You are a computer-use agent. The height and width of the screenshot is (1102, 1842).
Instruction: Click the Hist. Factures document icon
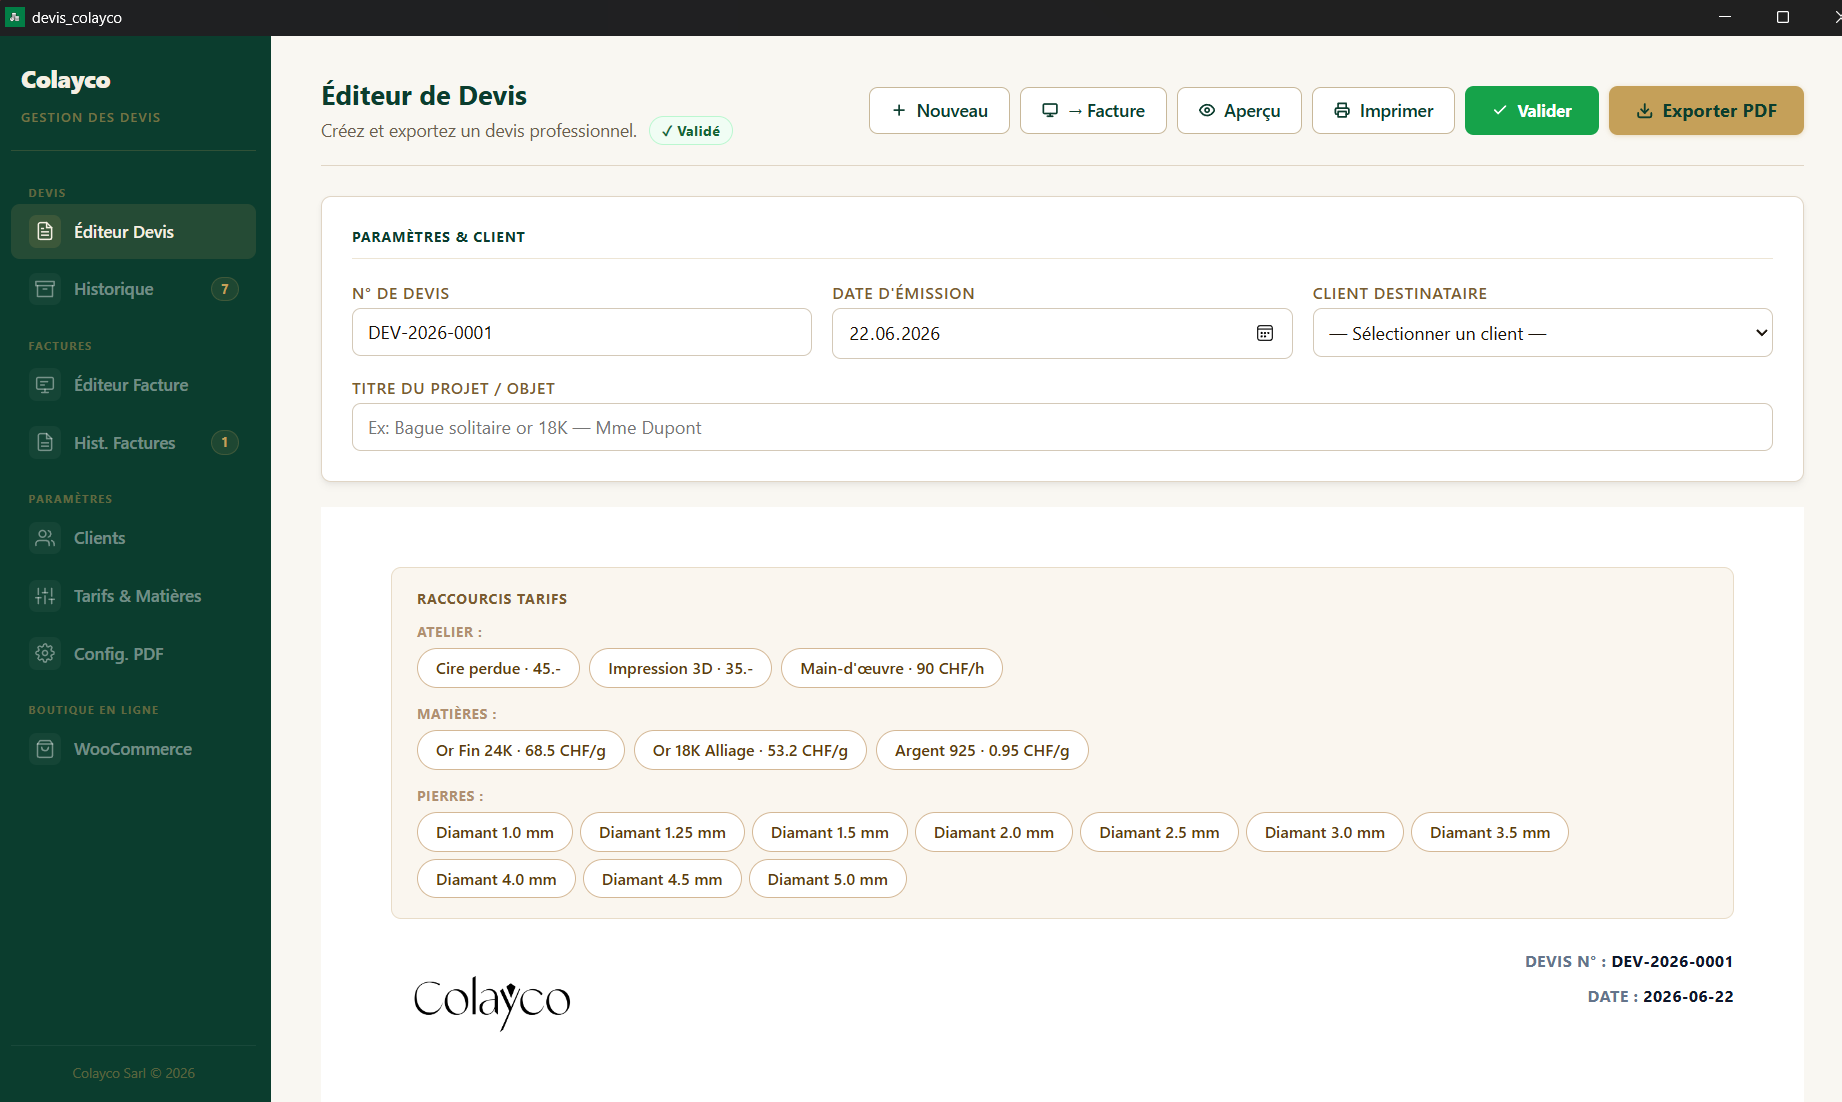click(x=45, y=443)
